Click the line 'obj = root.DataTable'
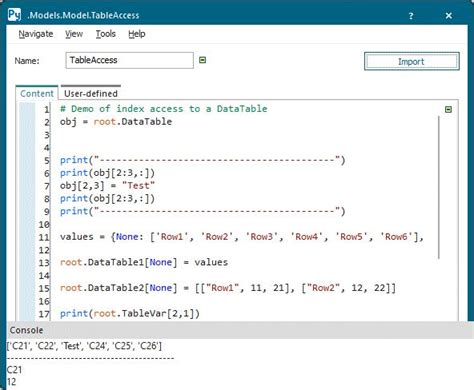This screenshot has width=474, height=390. (x=116, y=122)
